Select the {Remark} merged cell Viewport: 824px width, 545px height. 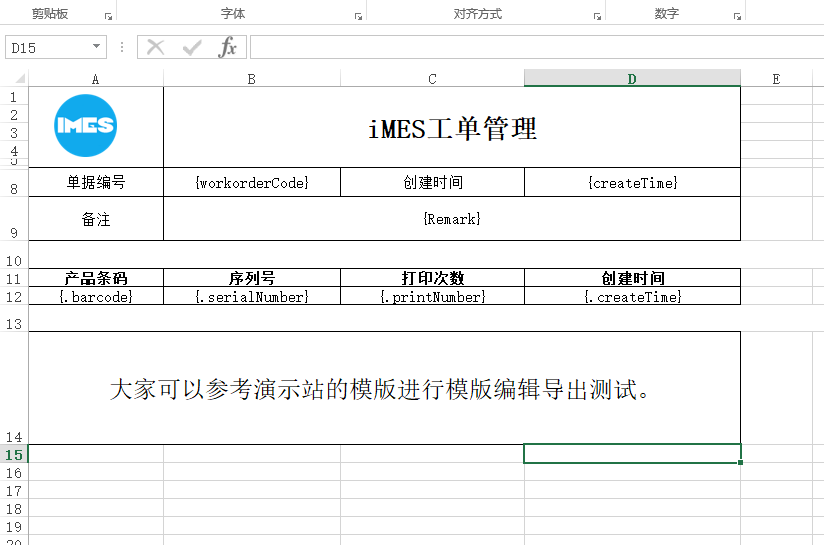(452, 219)
